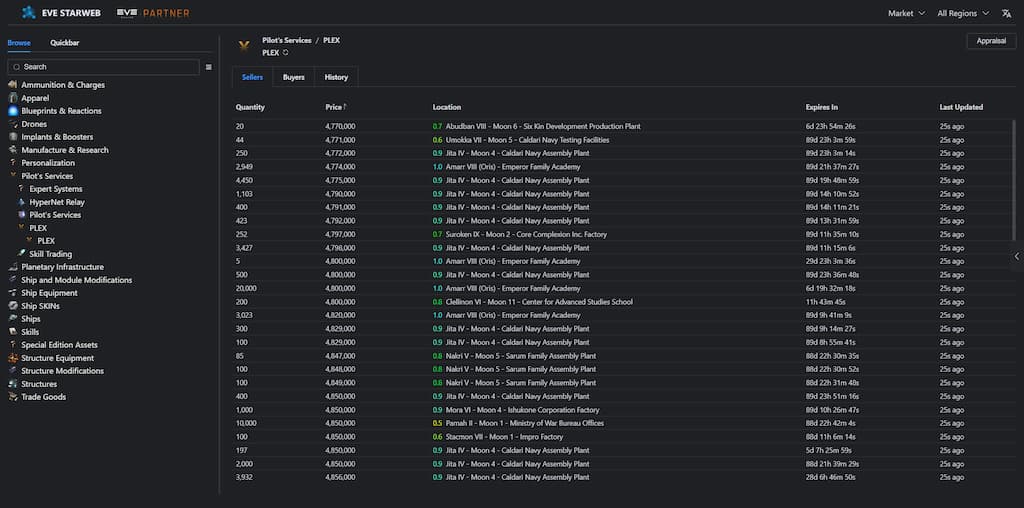Click the Ship SKINs icon
This screenshot has height=508, width=1024.
point(12,306)
